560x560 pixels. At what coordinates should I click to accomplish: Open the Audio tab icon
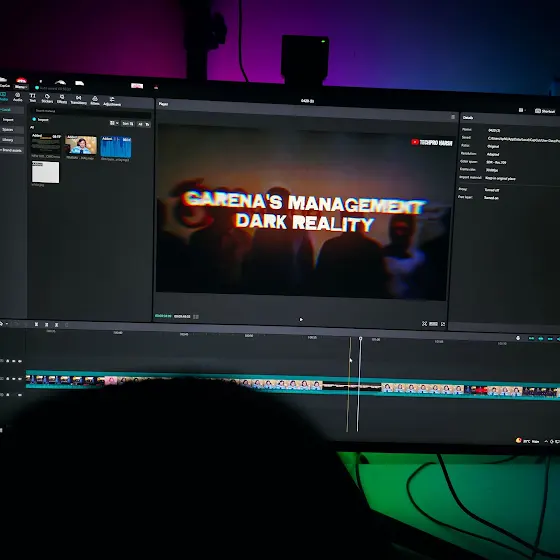click(18, 97)
